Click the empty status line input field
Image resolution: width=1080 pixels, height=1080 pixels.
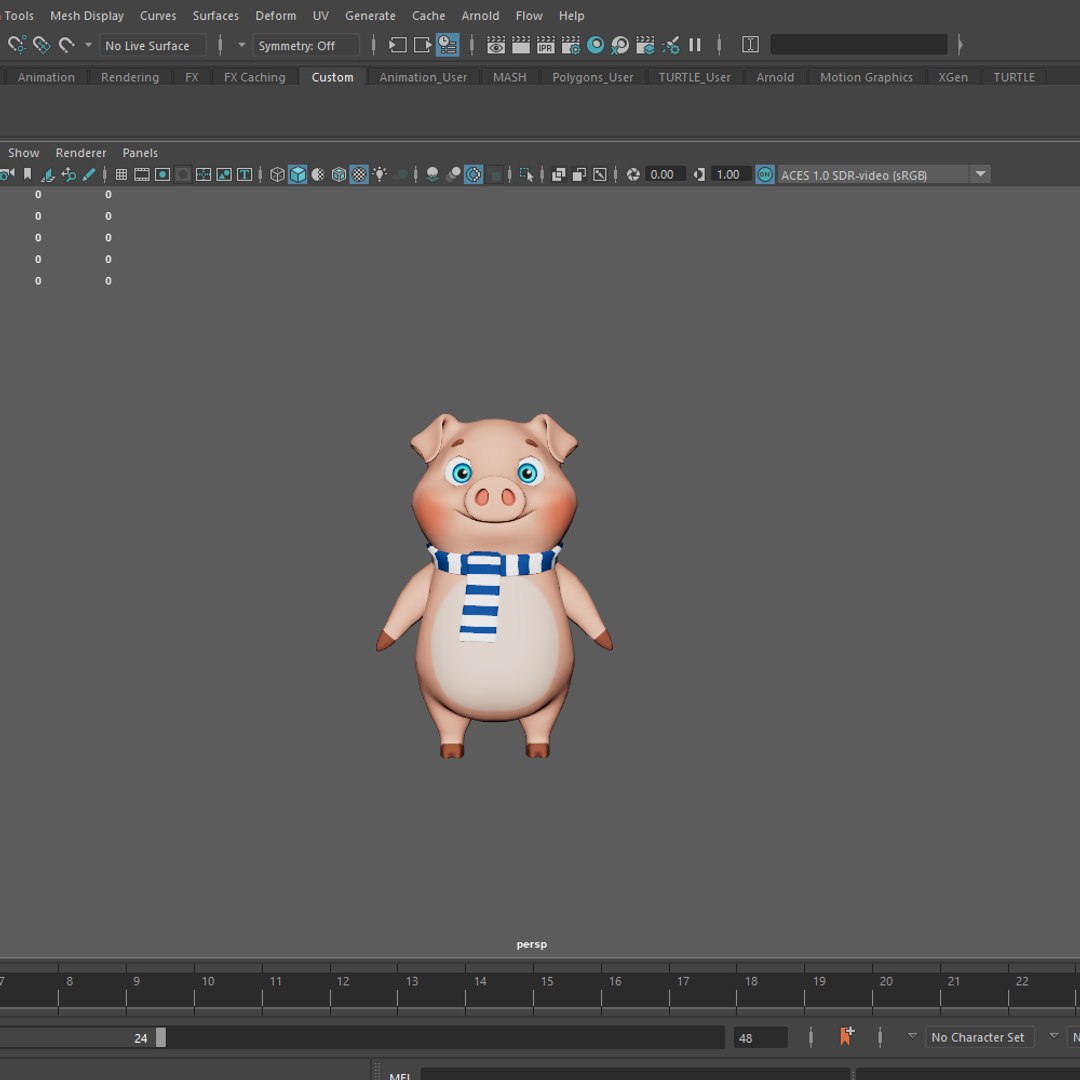click(858, 45)
